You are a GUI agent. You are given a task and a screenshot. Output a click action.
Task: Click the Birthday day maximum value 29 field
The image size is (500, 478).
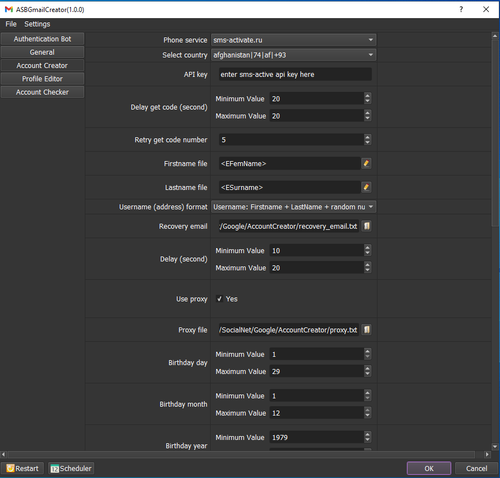[317, 371]
